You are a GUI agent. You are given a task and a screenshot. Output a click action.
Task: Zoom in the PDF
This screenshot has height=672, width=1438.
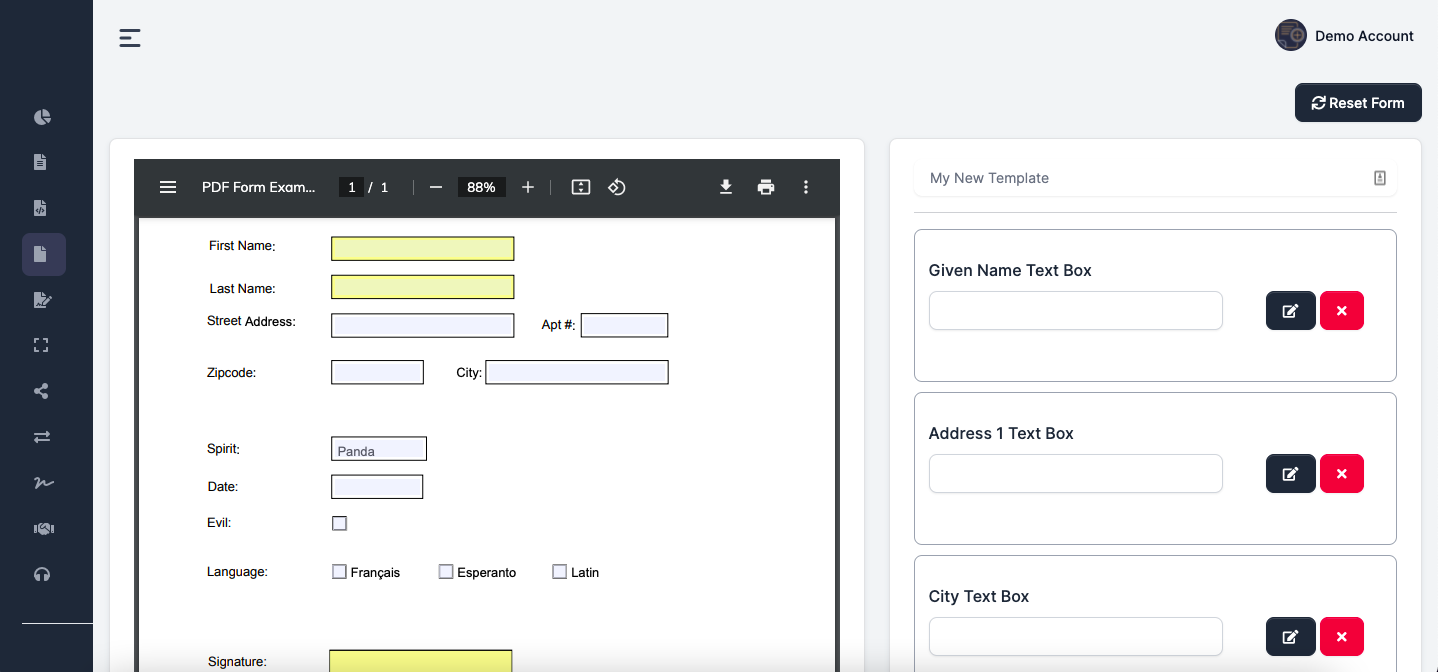click(x=528, y=187)
